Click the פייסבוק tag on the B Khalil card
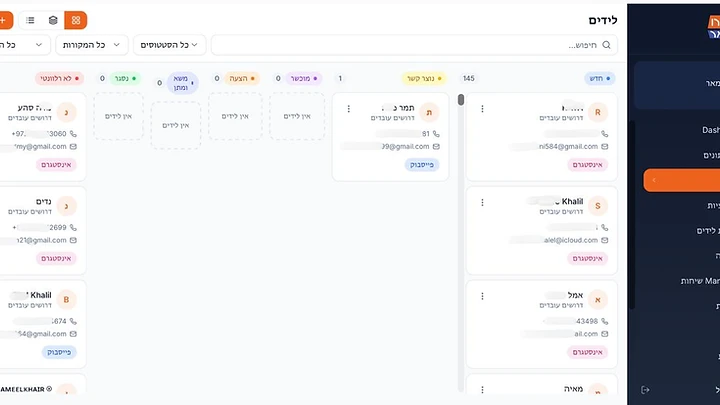 pos(59,352)
